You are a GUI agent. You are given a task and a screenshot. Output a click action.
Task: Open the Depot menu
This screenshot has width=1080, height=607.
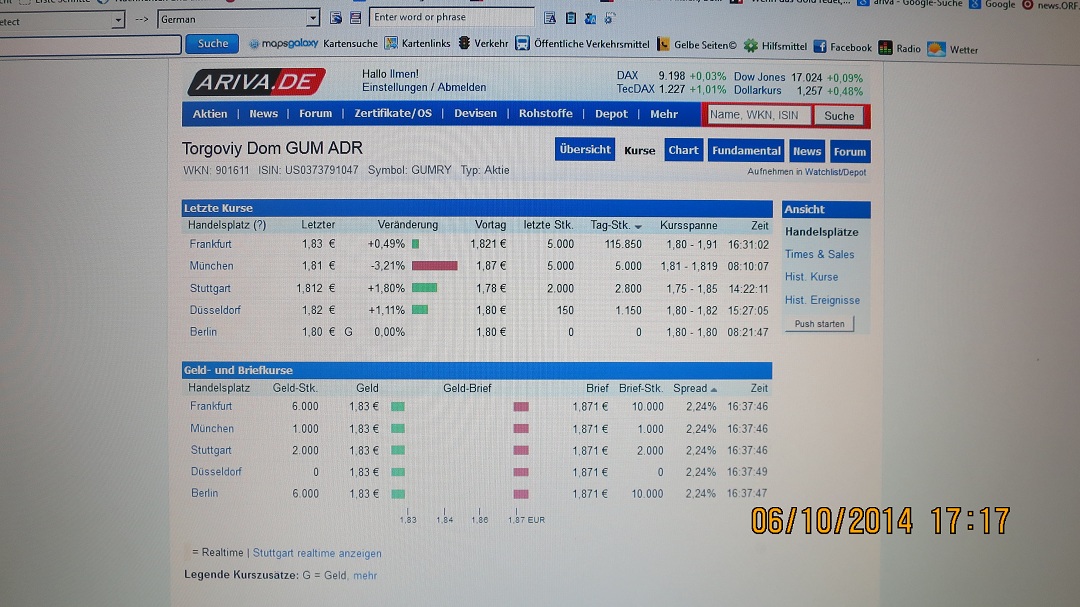click(611, 114)
